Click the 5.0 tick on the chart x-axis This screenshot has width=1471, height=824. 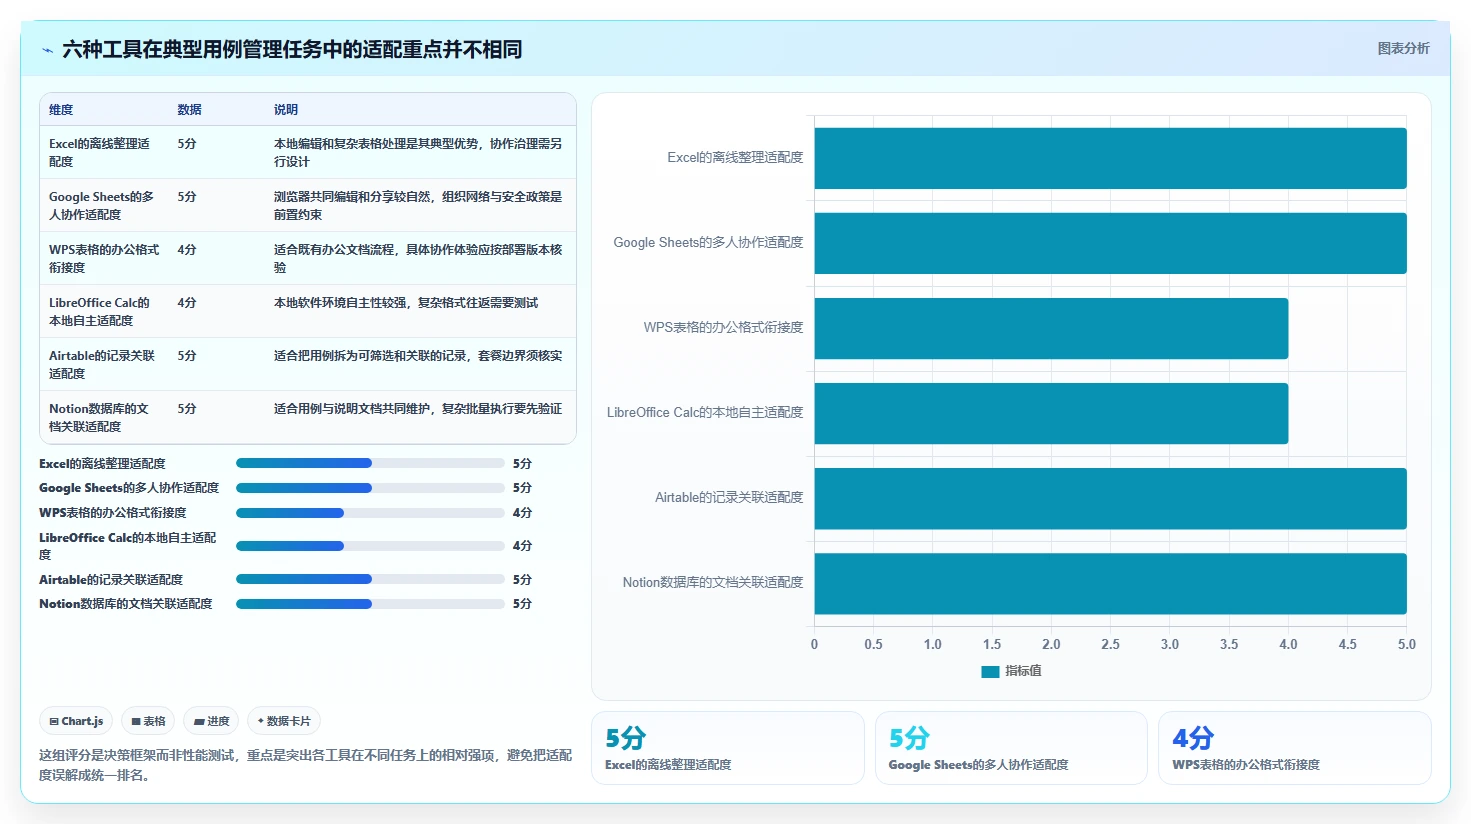tap(1406, 645)
